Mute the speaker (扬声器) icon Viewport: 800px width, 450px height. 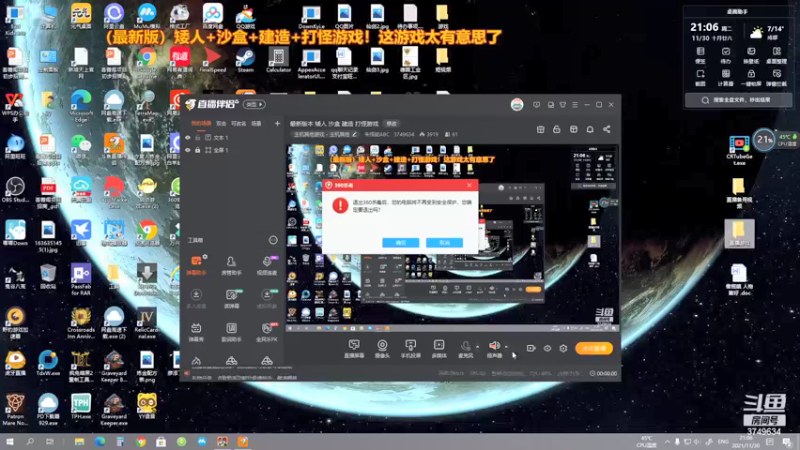coord(494,346)
